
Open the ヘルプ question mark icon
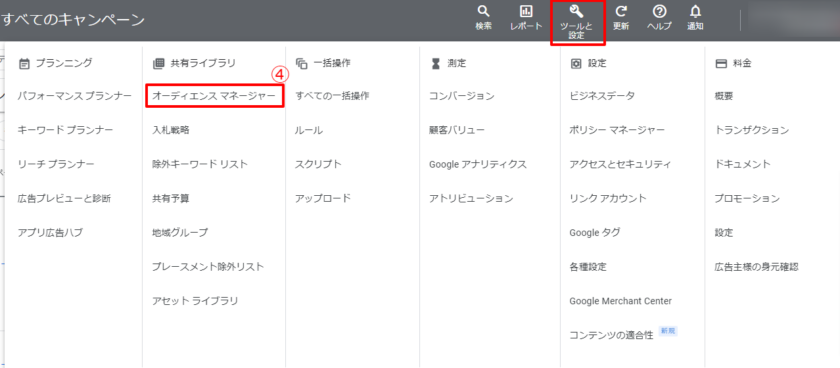[x=659, y=12]
